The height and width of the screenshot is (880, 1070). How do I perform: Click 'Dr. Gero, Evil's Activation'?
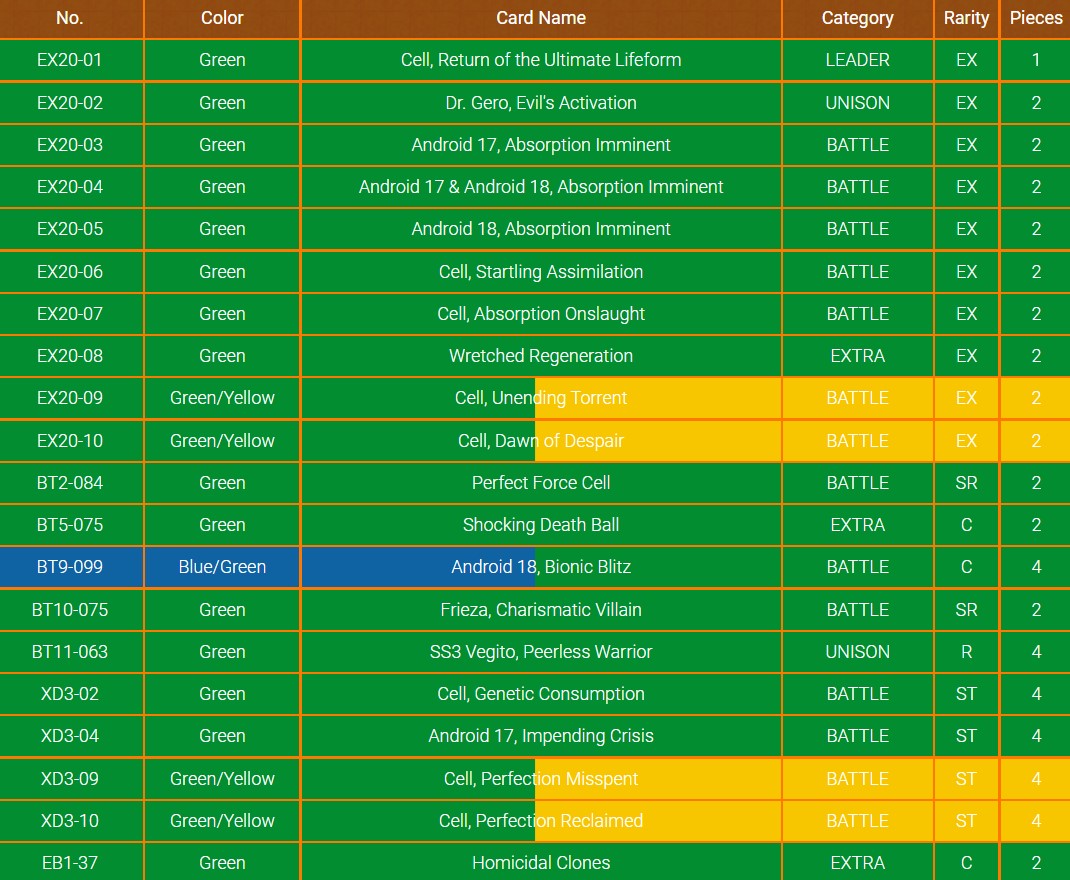click(540, 103)
